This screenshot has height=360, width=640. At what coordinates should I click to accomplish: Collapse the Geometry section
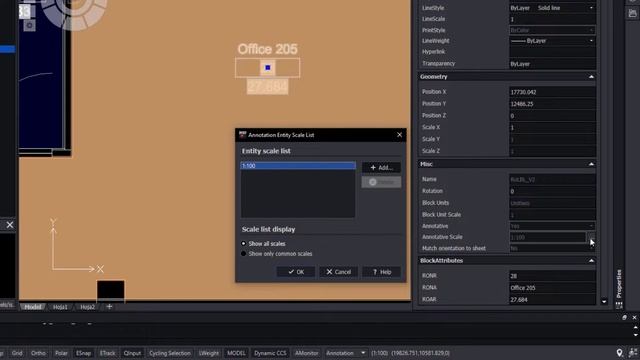click(591, 77)
